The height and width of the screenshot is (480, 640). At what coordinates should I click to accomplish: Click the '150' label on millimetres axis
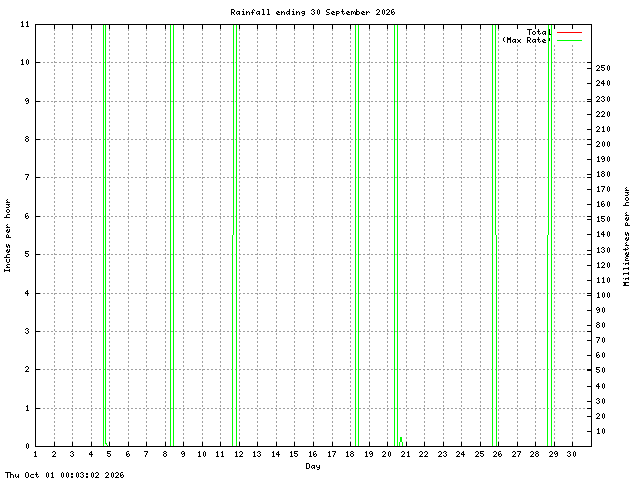point(603,219)
